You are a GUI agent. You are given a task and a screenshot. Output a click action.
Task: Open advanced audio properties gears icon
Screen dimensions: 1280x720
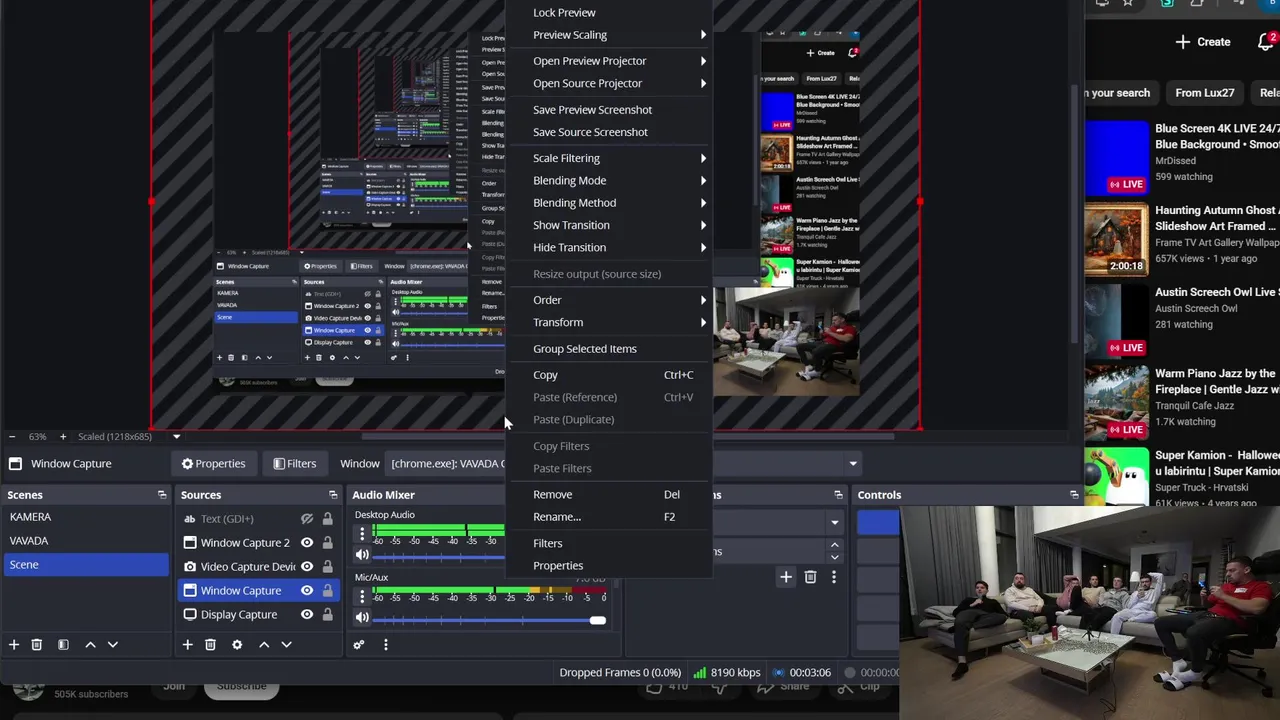359,645
